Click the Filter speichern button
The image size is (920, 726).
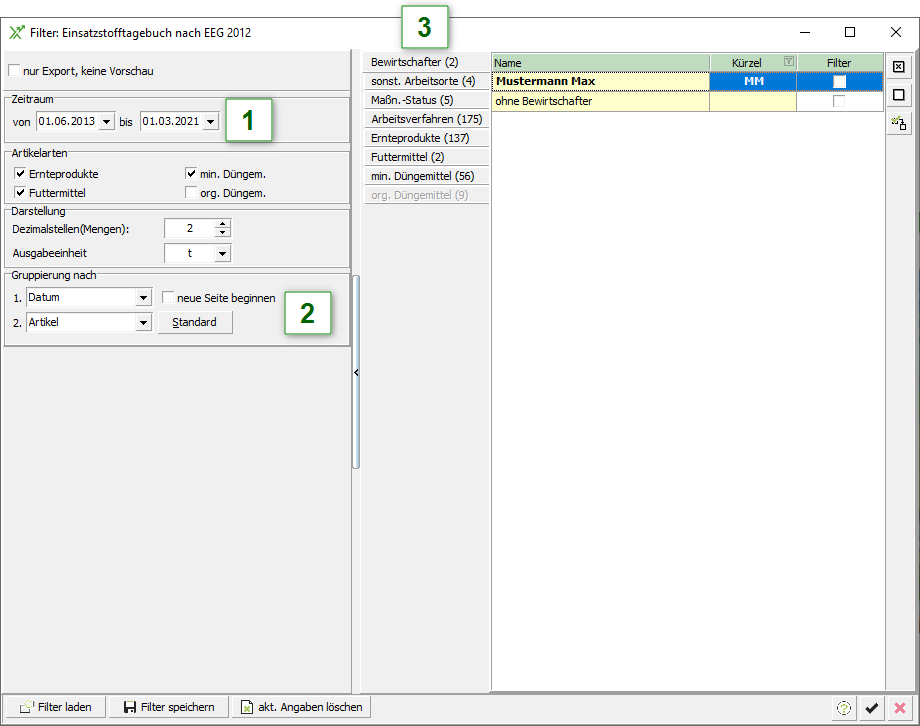click(169, 707)
